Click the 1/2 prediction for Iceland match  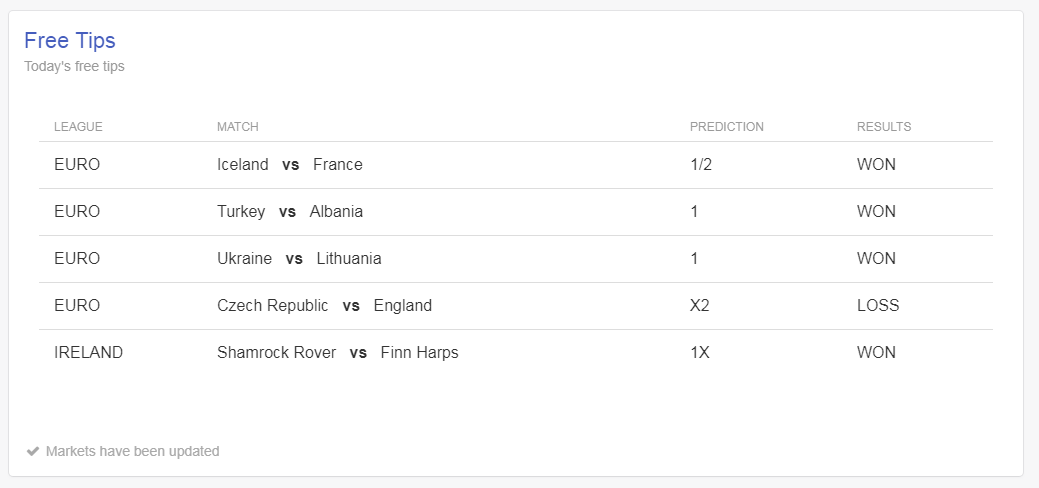point(700,164)
